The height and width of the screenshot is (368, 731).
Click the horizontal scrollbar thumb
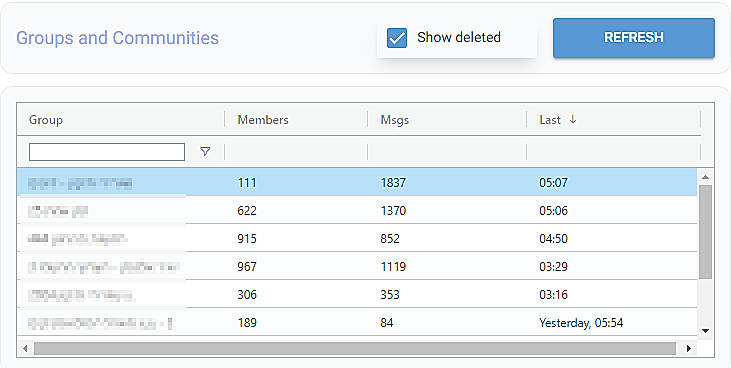pyautogui.click(x=354, y=348)
